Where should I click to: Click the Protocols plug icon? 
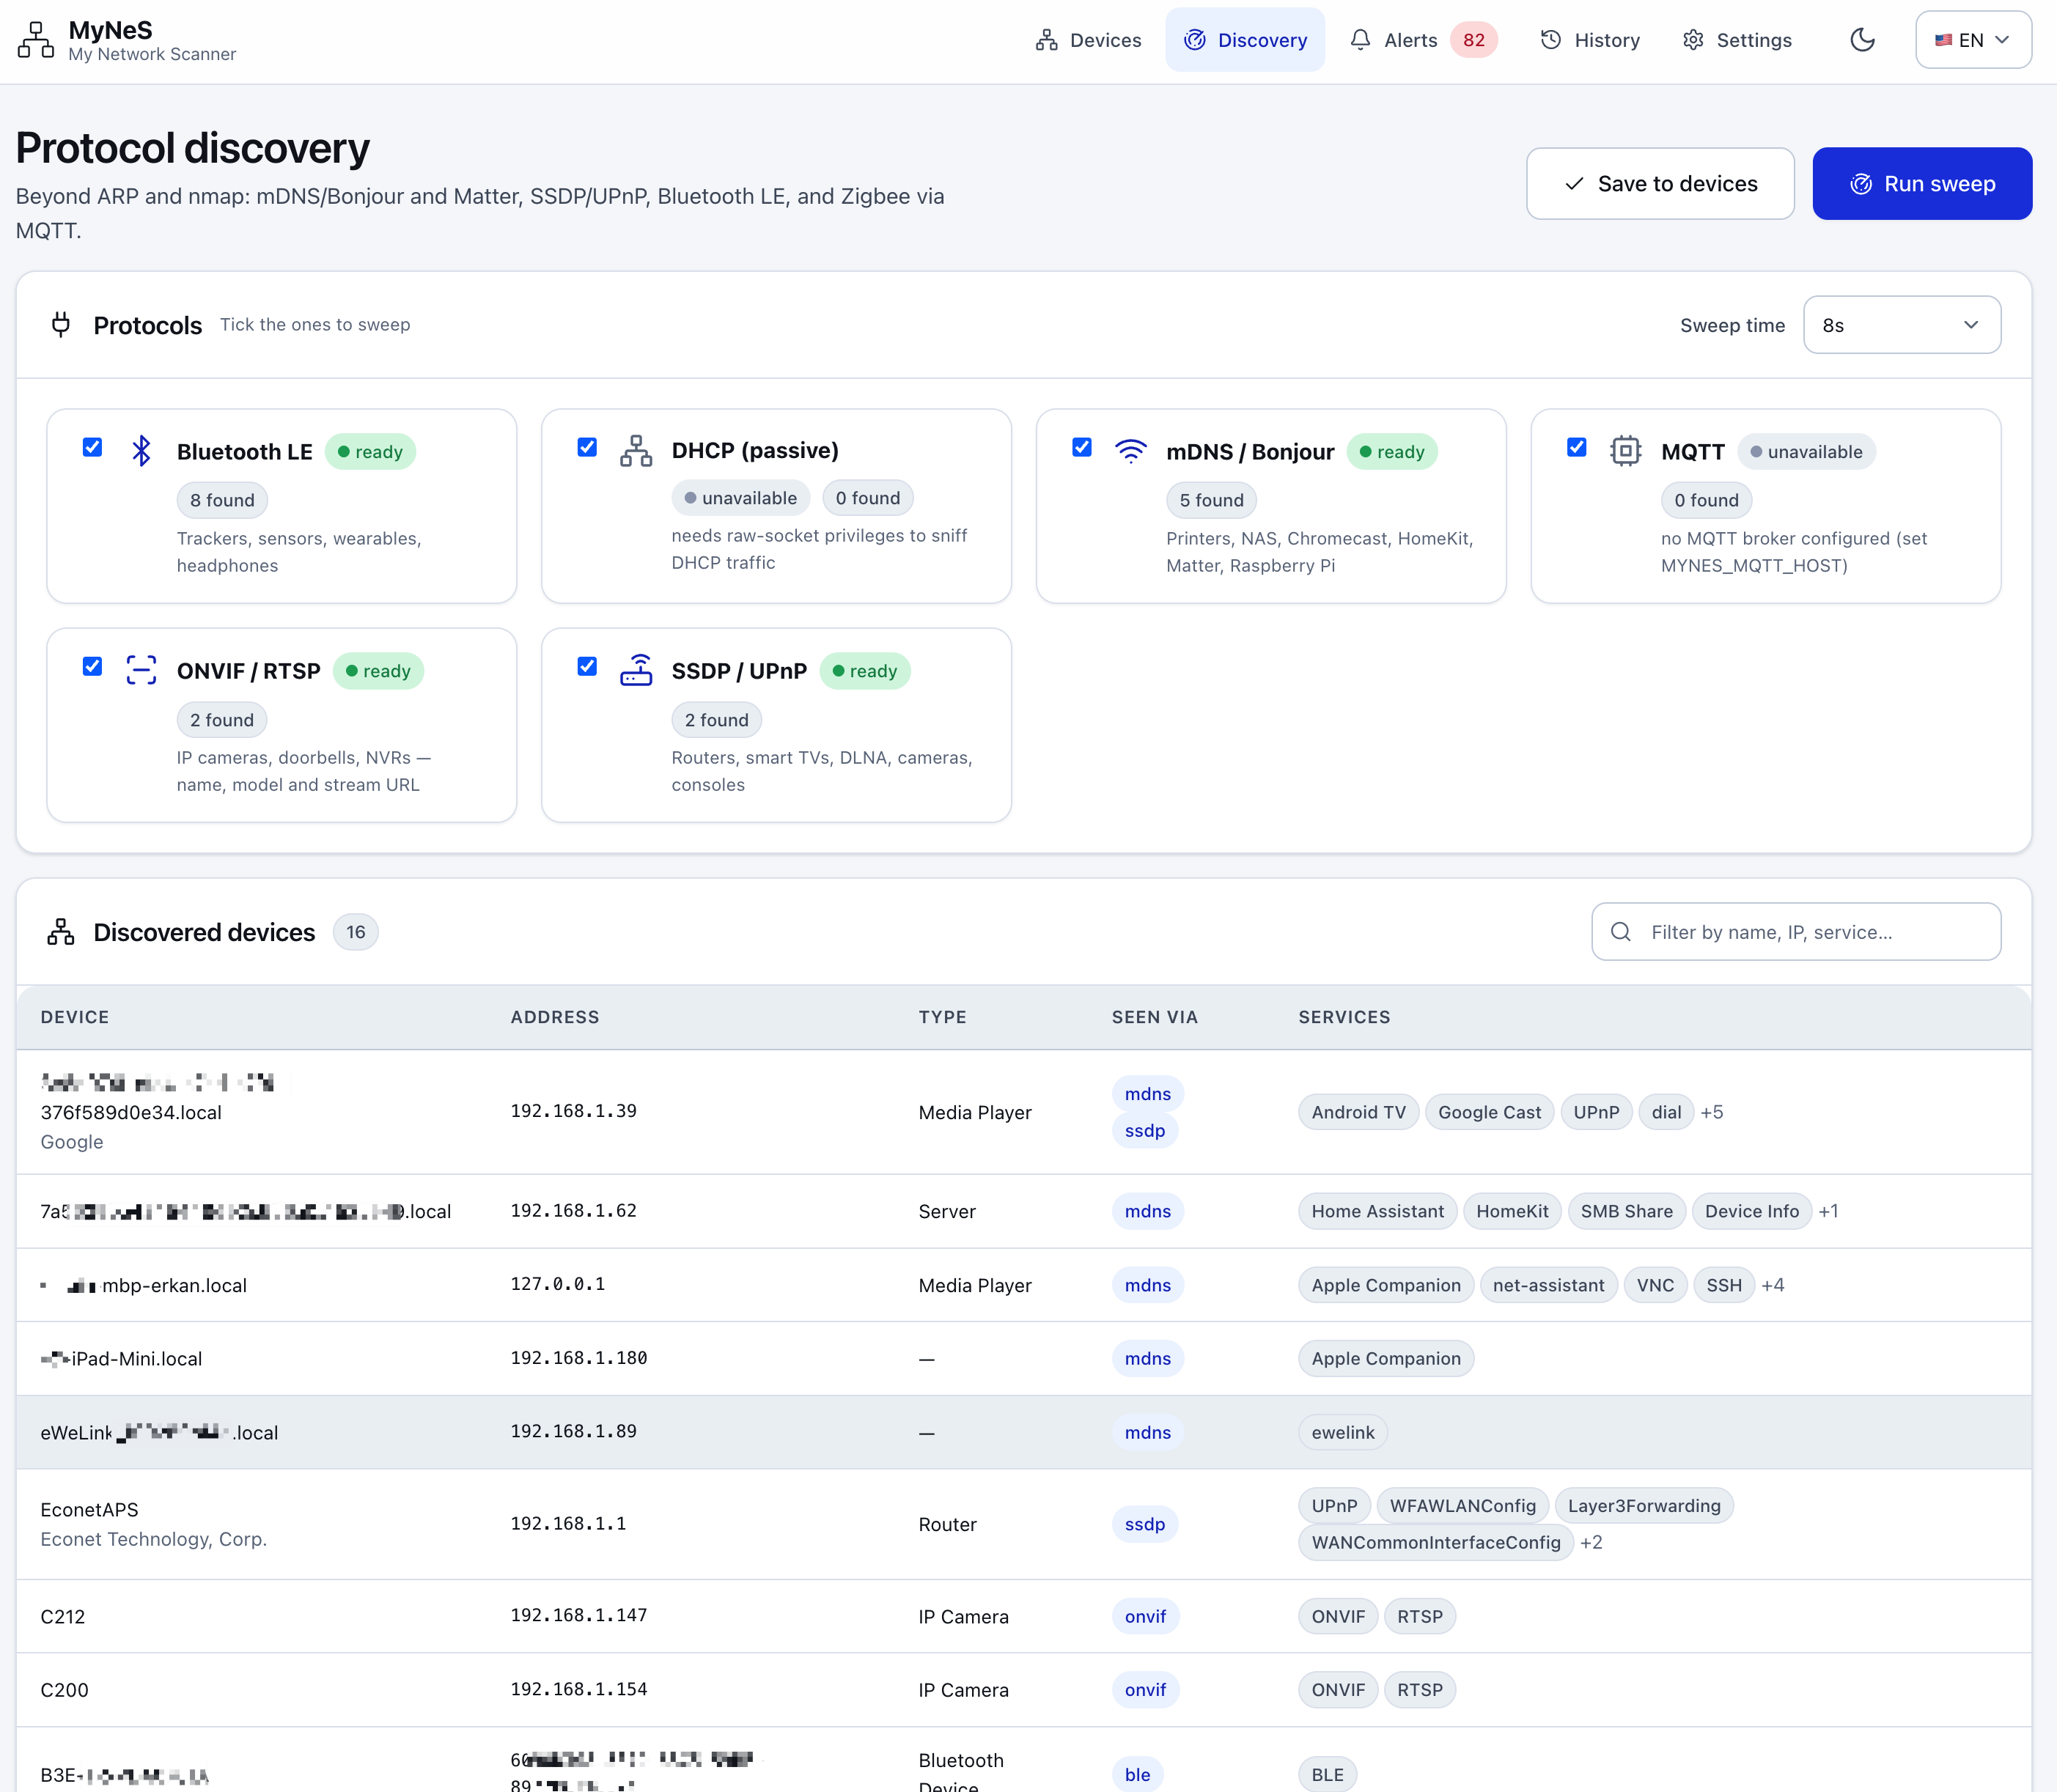pos(61,325)
